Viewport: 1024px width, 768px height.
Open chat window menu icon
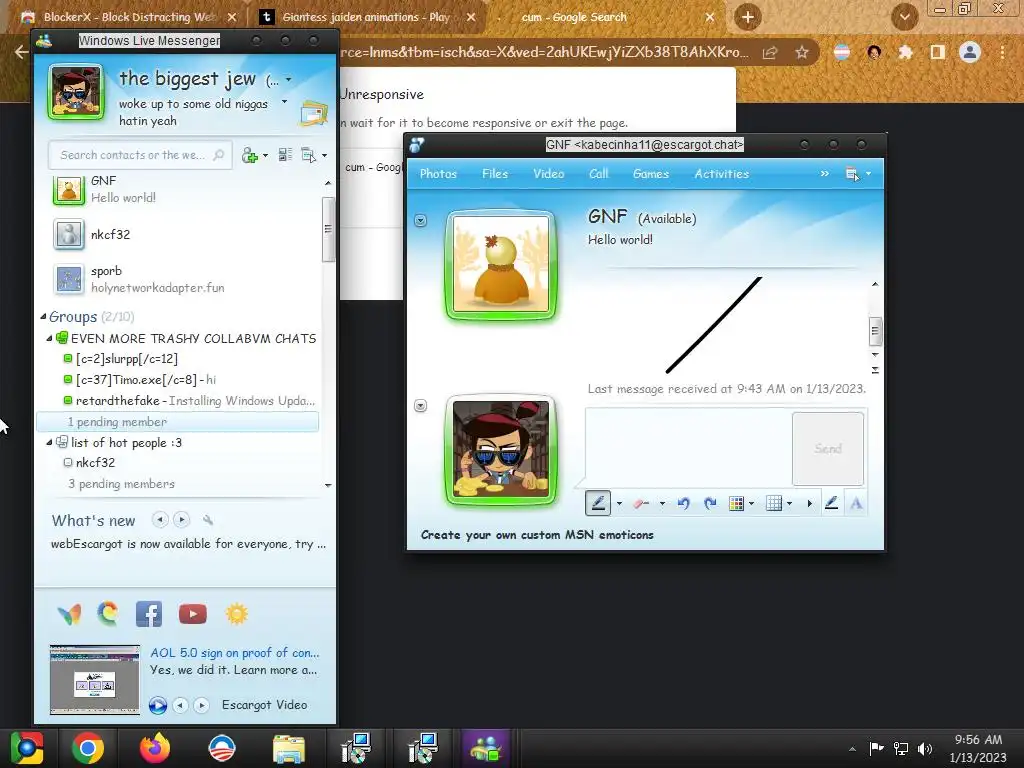coord(852,174)
